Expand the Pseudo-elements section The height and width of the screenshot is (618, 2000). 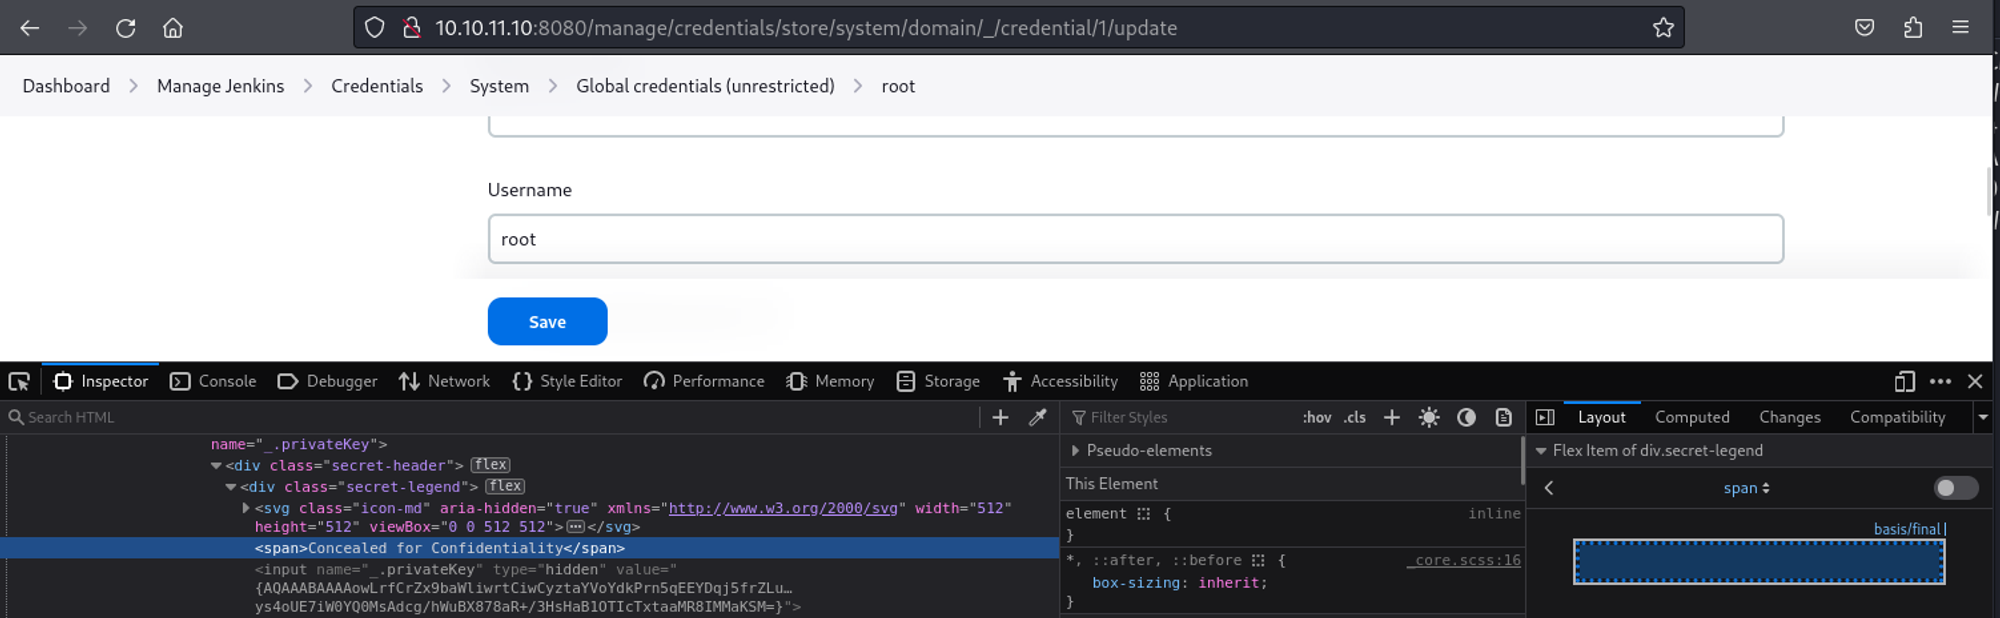click(x=1075, y=451)
